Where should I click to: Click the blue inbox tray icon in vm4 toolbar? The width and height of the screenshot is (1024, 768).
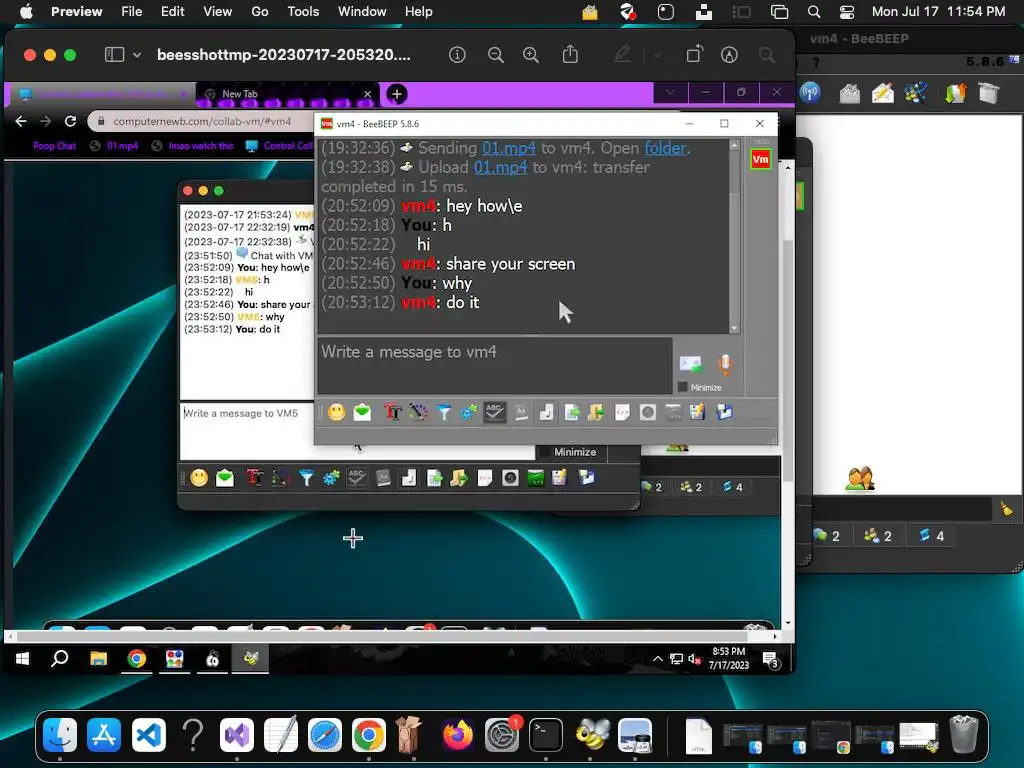click(724, 412)
